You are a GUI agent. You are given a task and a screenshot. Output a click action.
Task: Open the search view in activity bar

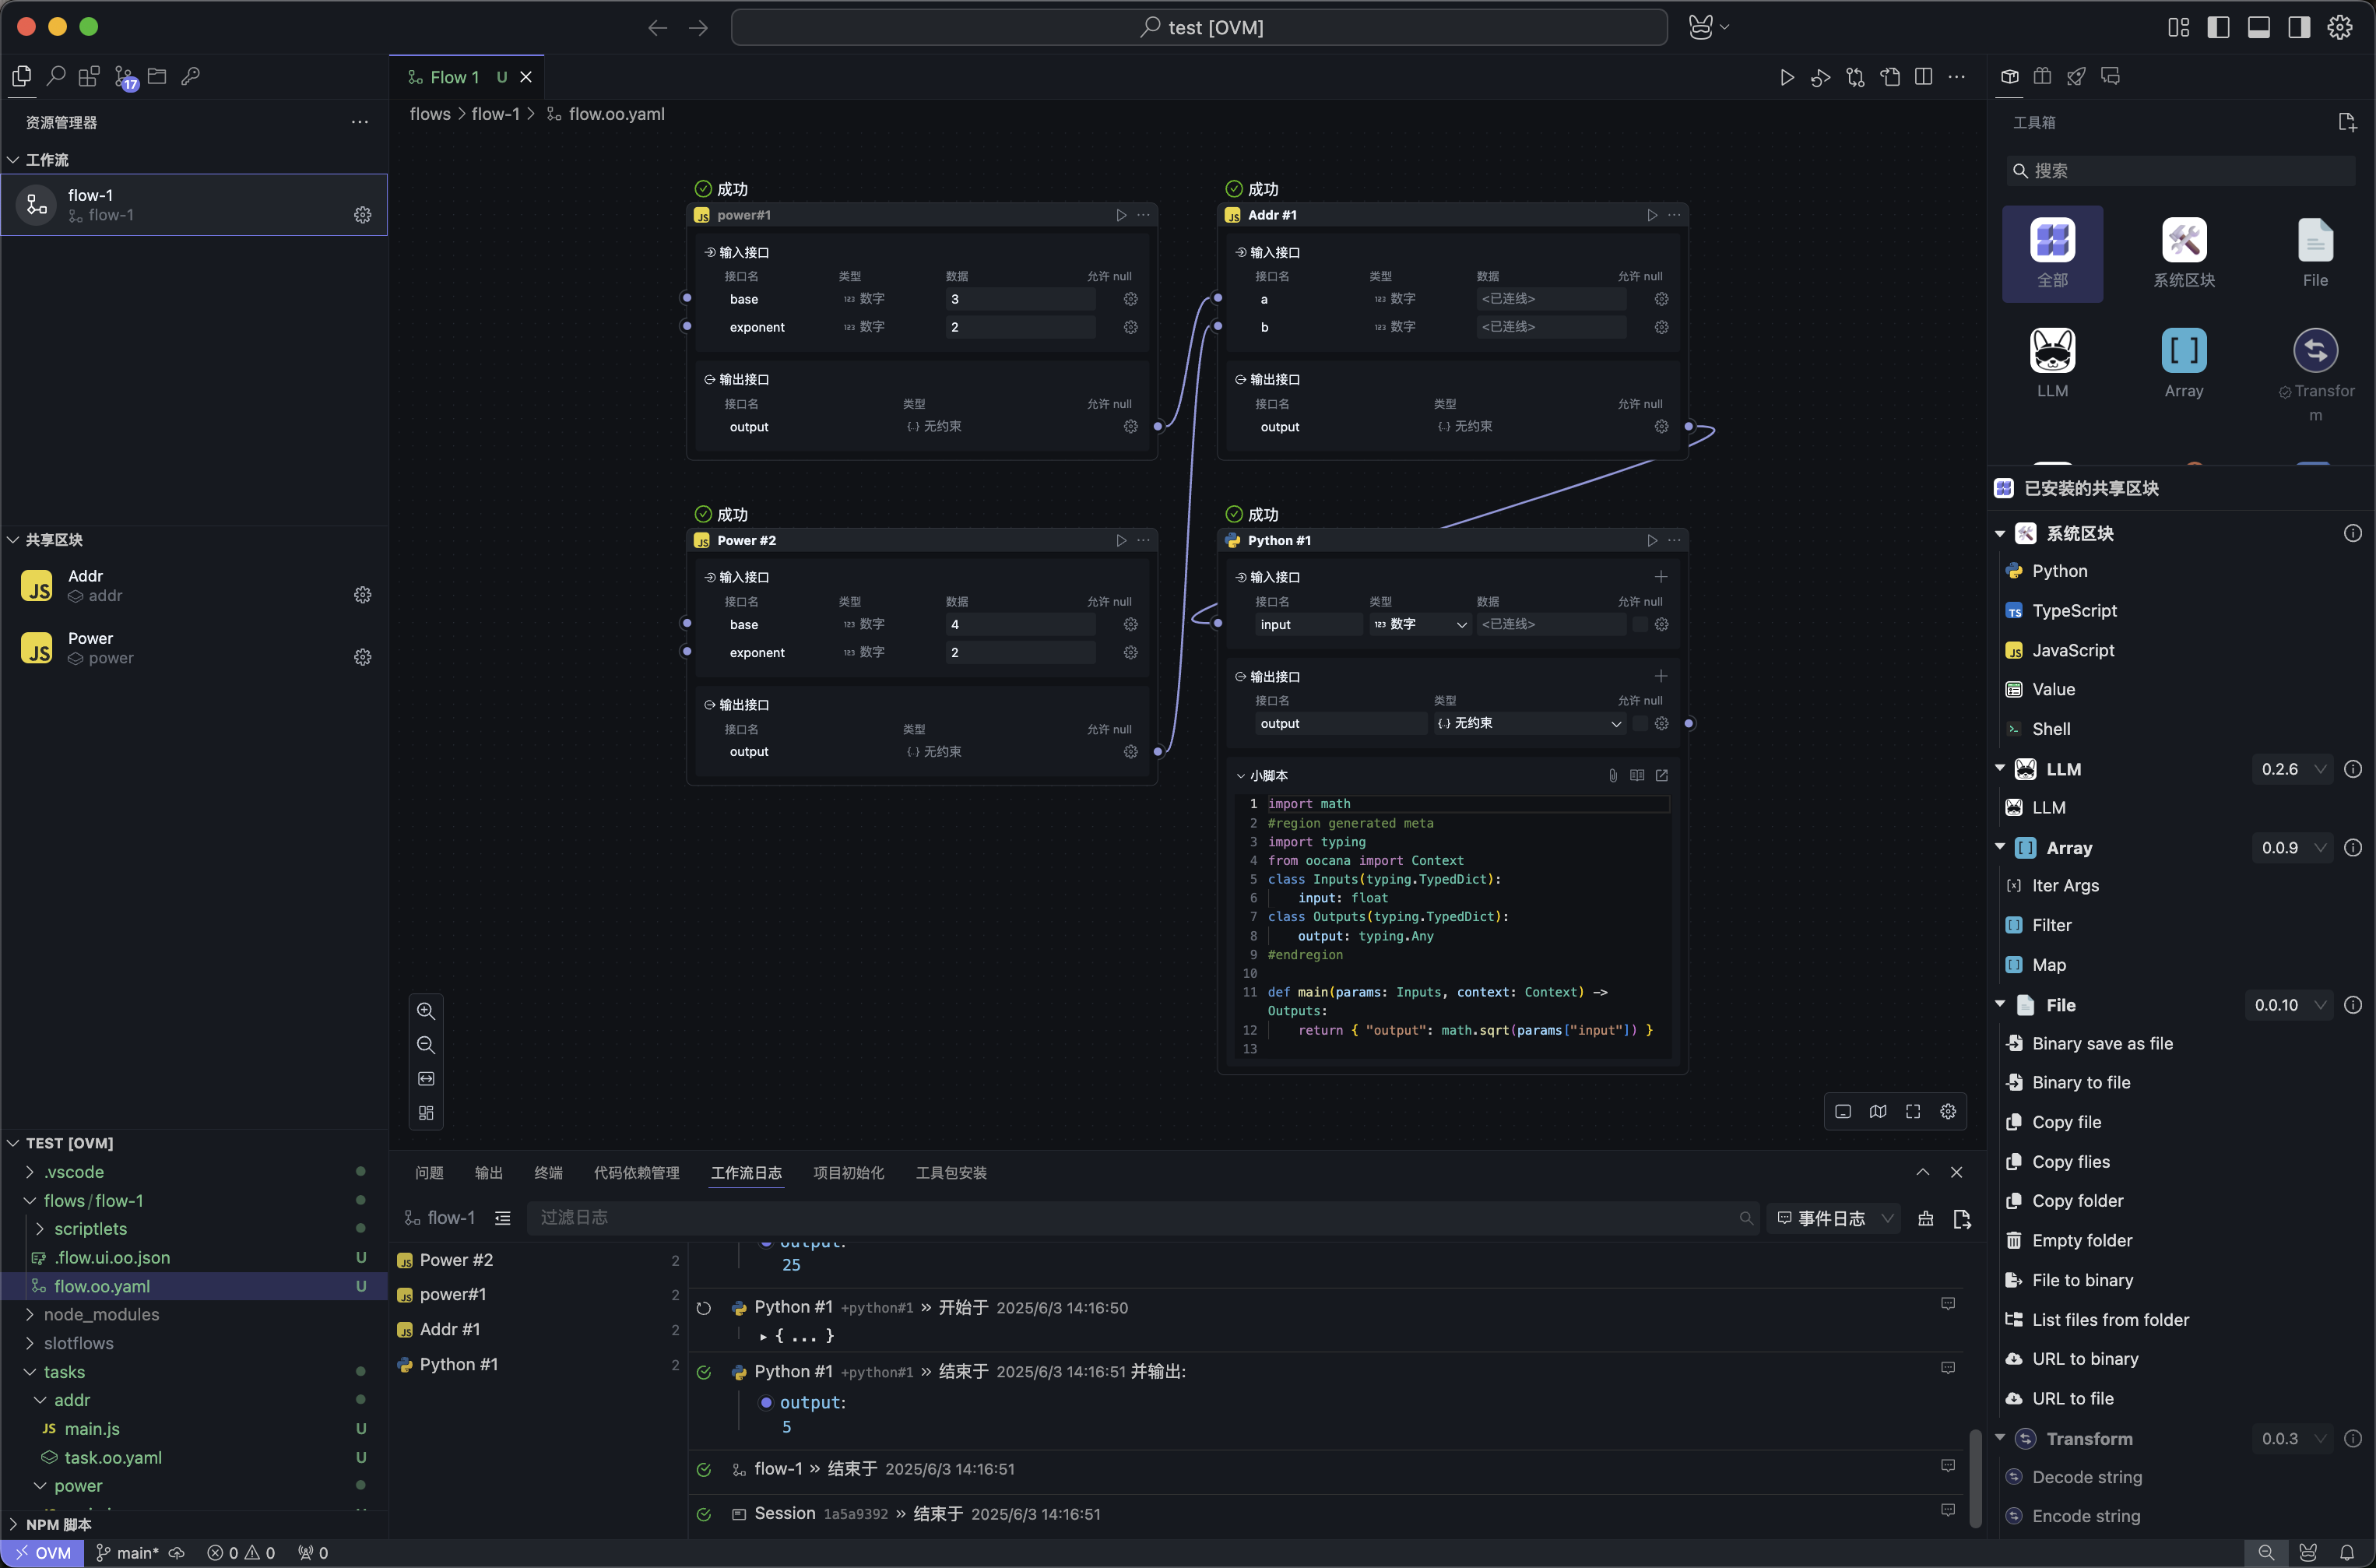point(56,76)
